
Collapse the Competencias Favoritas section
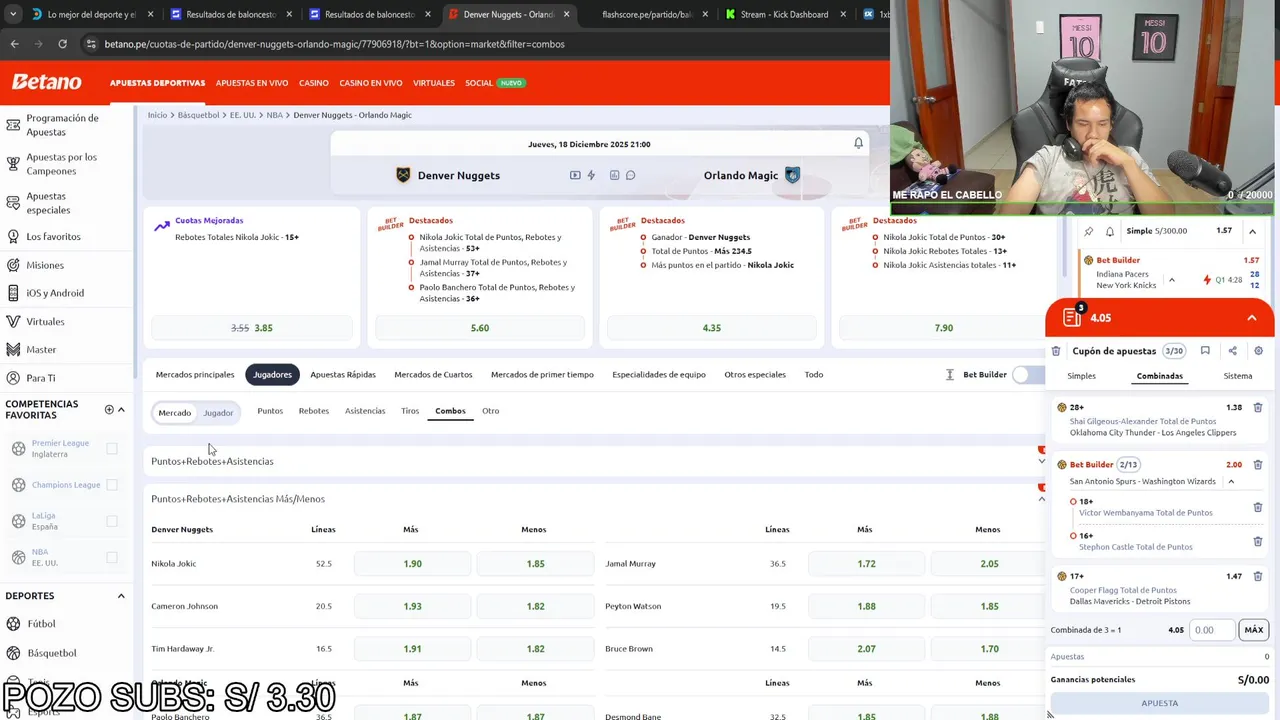tap(121, 409)
